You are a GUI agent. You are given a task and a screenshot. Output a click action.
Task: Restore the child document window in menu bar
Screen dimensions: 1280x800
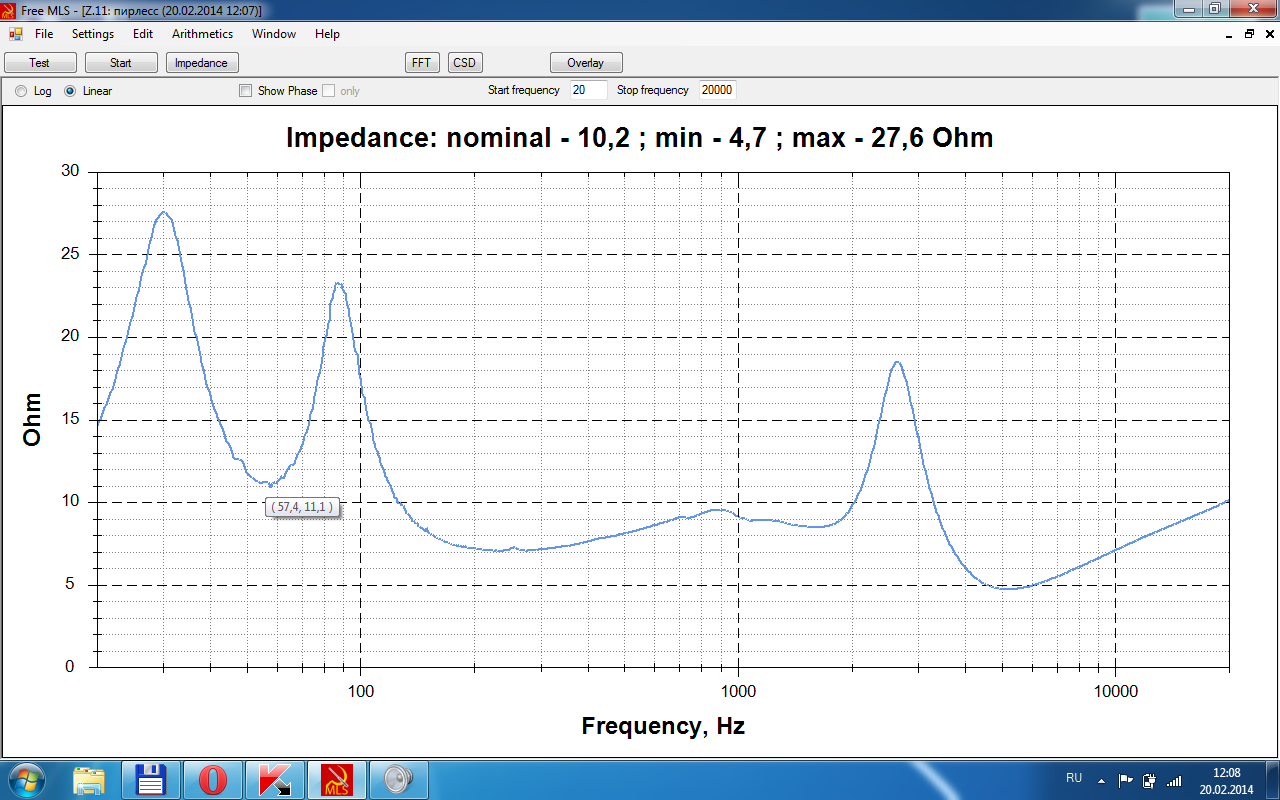click(1249, 34)
